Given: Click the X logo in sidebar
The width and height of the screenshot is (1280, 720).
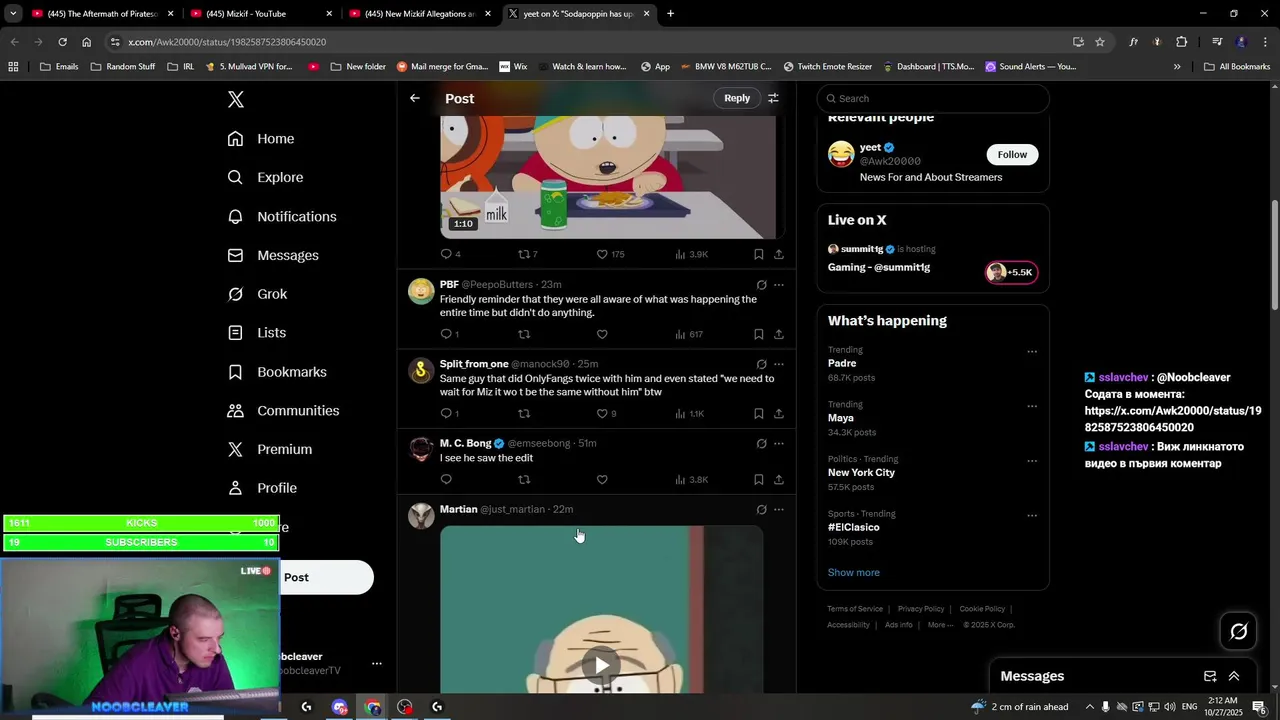Looking at the screenshot, I should (236, 99).
